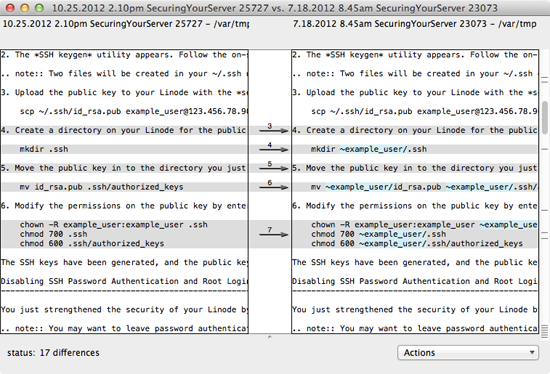Click left line "6. Modify the permissions on the public key"

pos(124,206)
